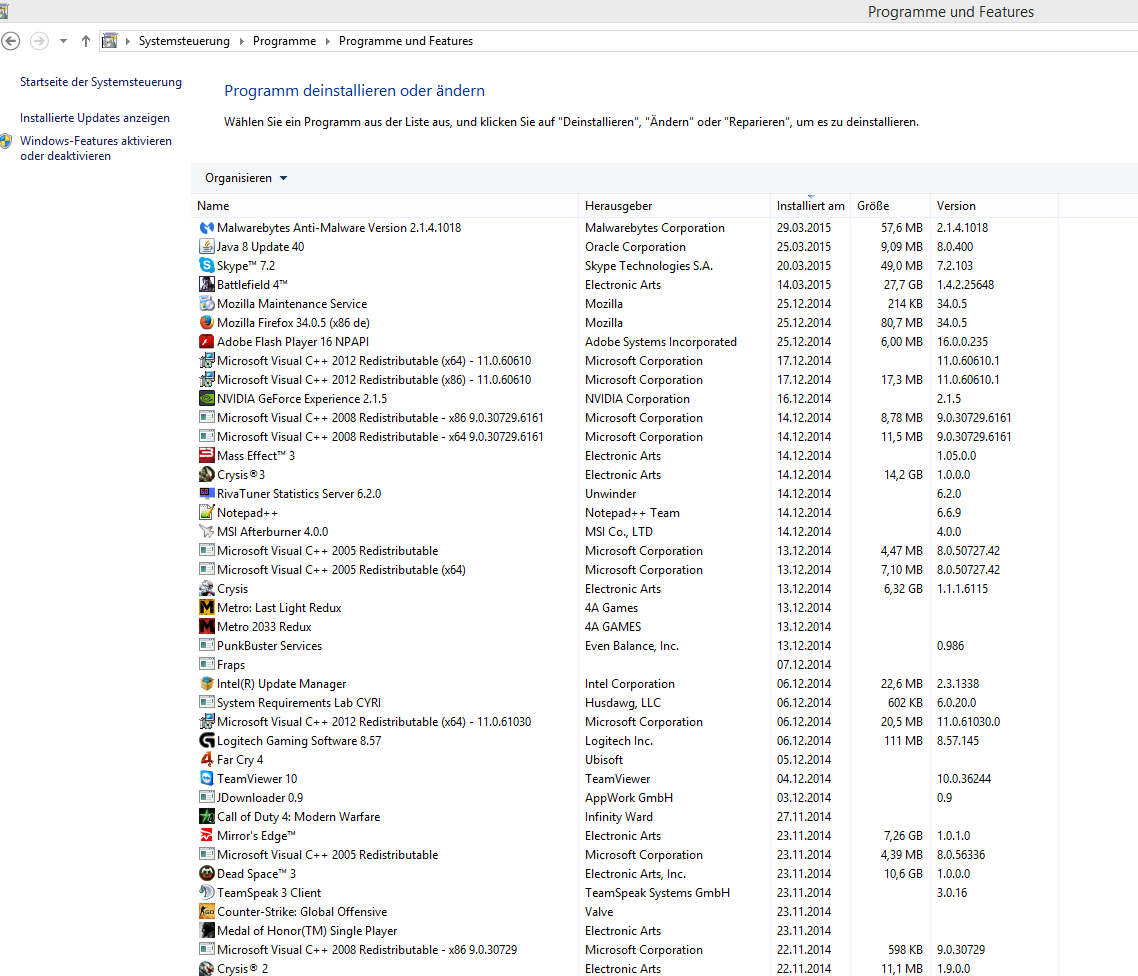Open Startseite der Systemsteuerung link
Viewport: 1138px width, 976px height.
(101, 82)
